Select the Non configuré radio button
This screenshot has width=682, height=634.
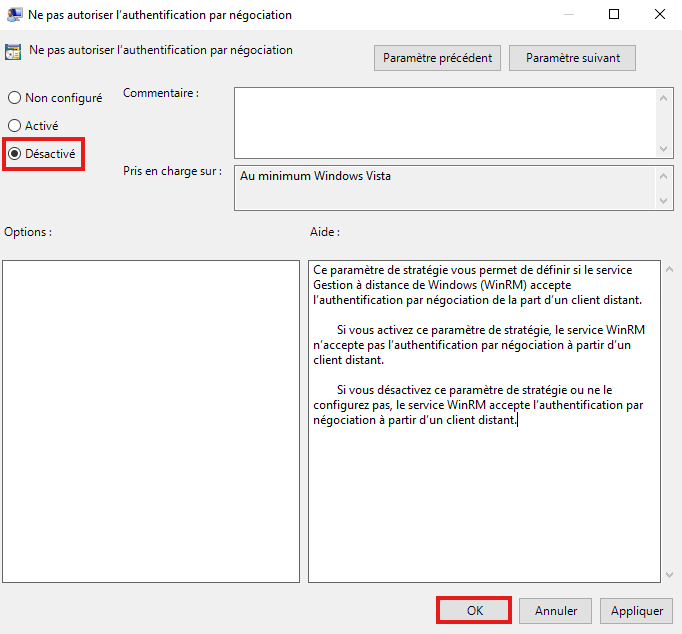15,98
